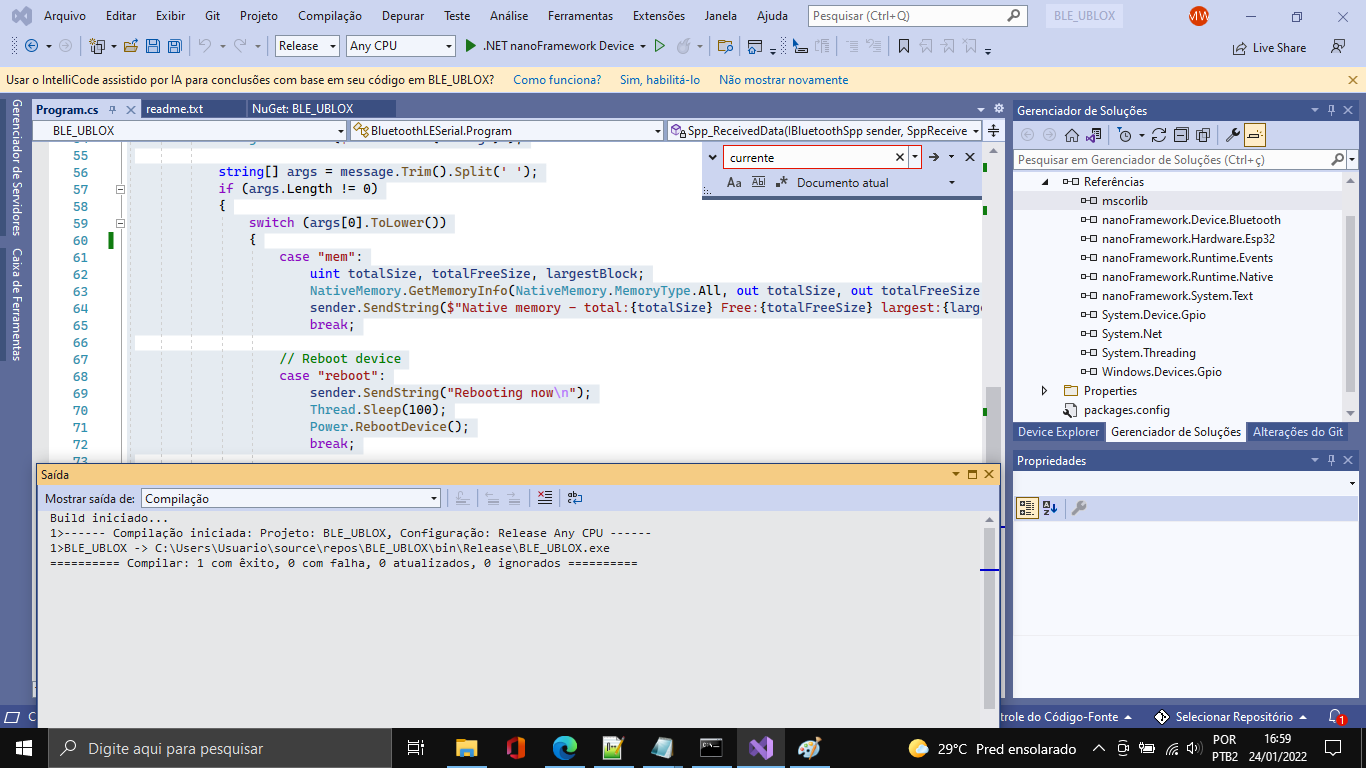Click the 'currente' find input field

pos(808,157)
